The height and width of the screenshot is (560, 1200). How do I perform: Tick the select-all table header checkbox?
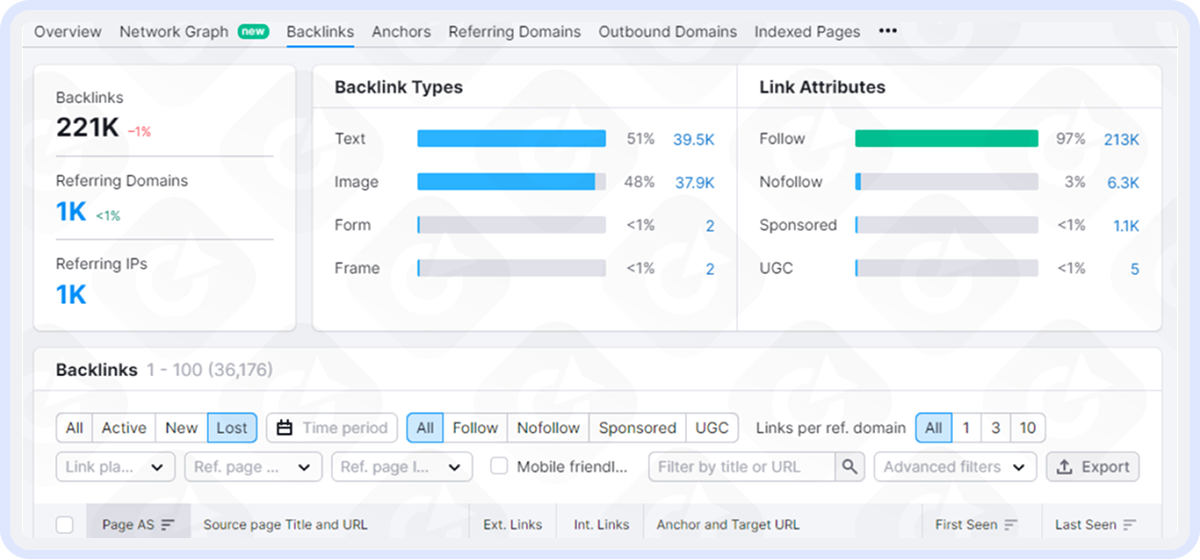[x=65, y=525]
